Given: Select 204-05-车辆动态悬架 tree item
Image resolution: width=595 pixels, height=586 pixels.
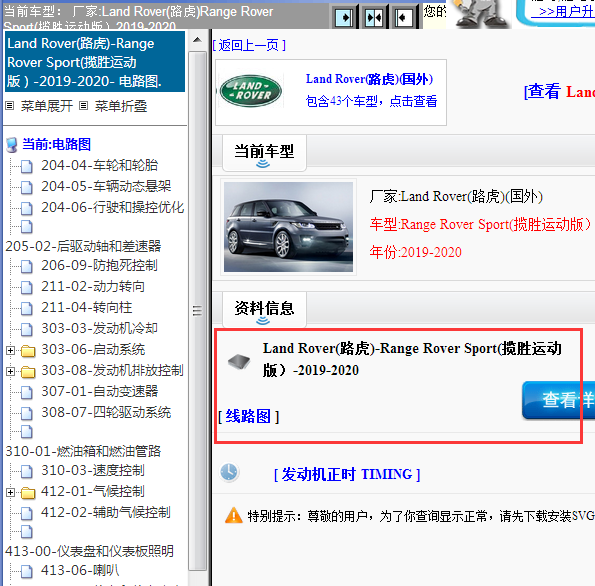Looking at the screenshot, I should (106, 186).
